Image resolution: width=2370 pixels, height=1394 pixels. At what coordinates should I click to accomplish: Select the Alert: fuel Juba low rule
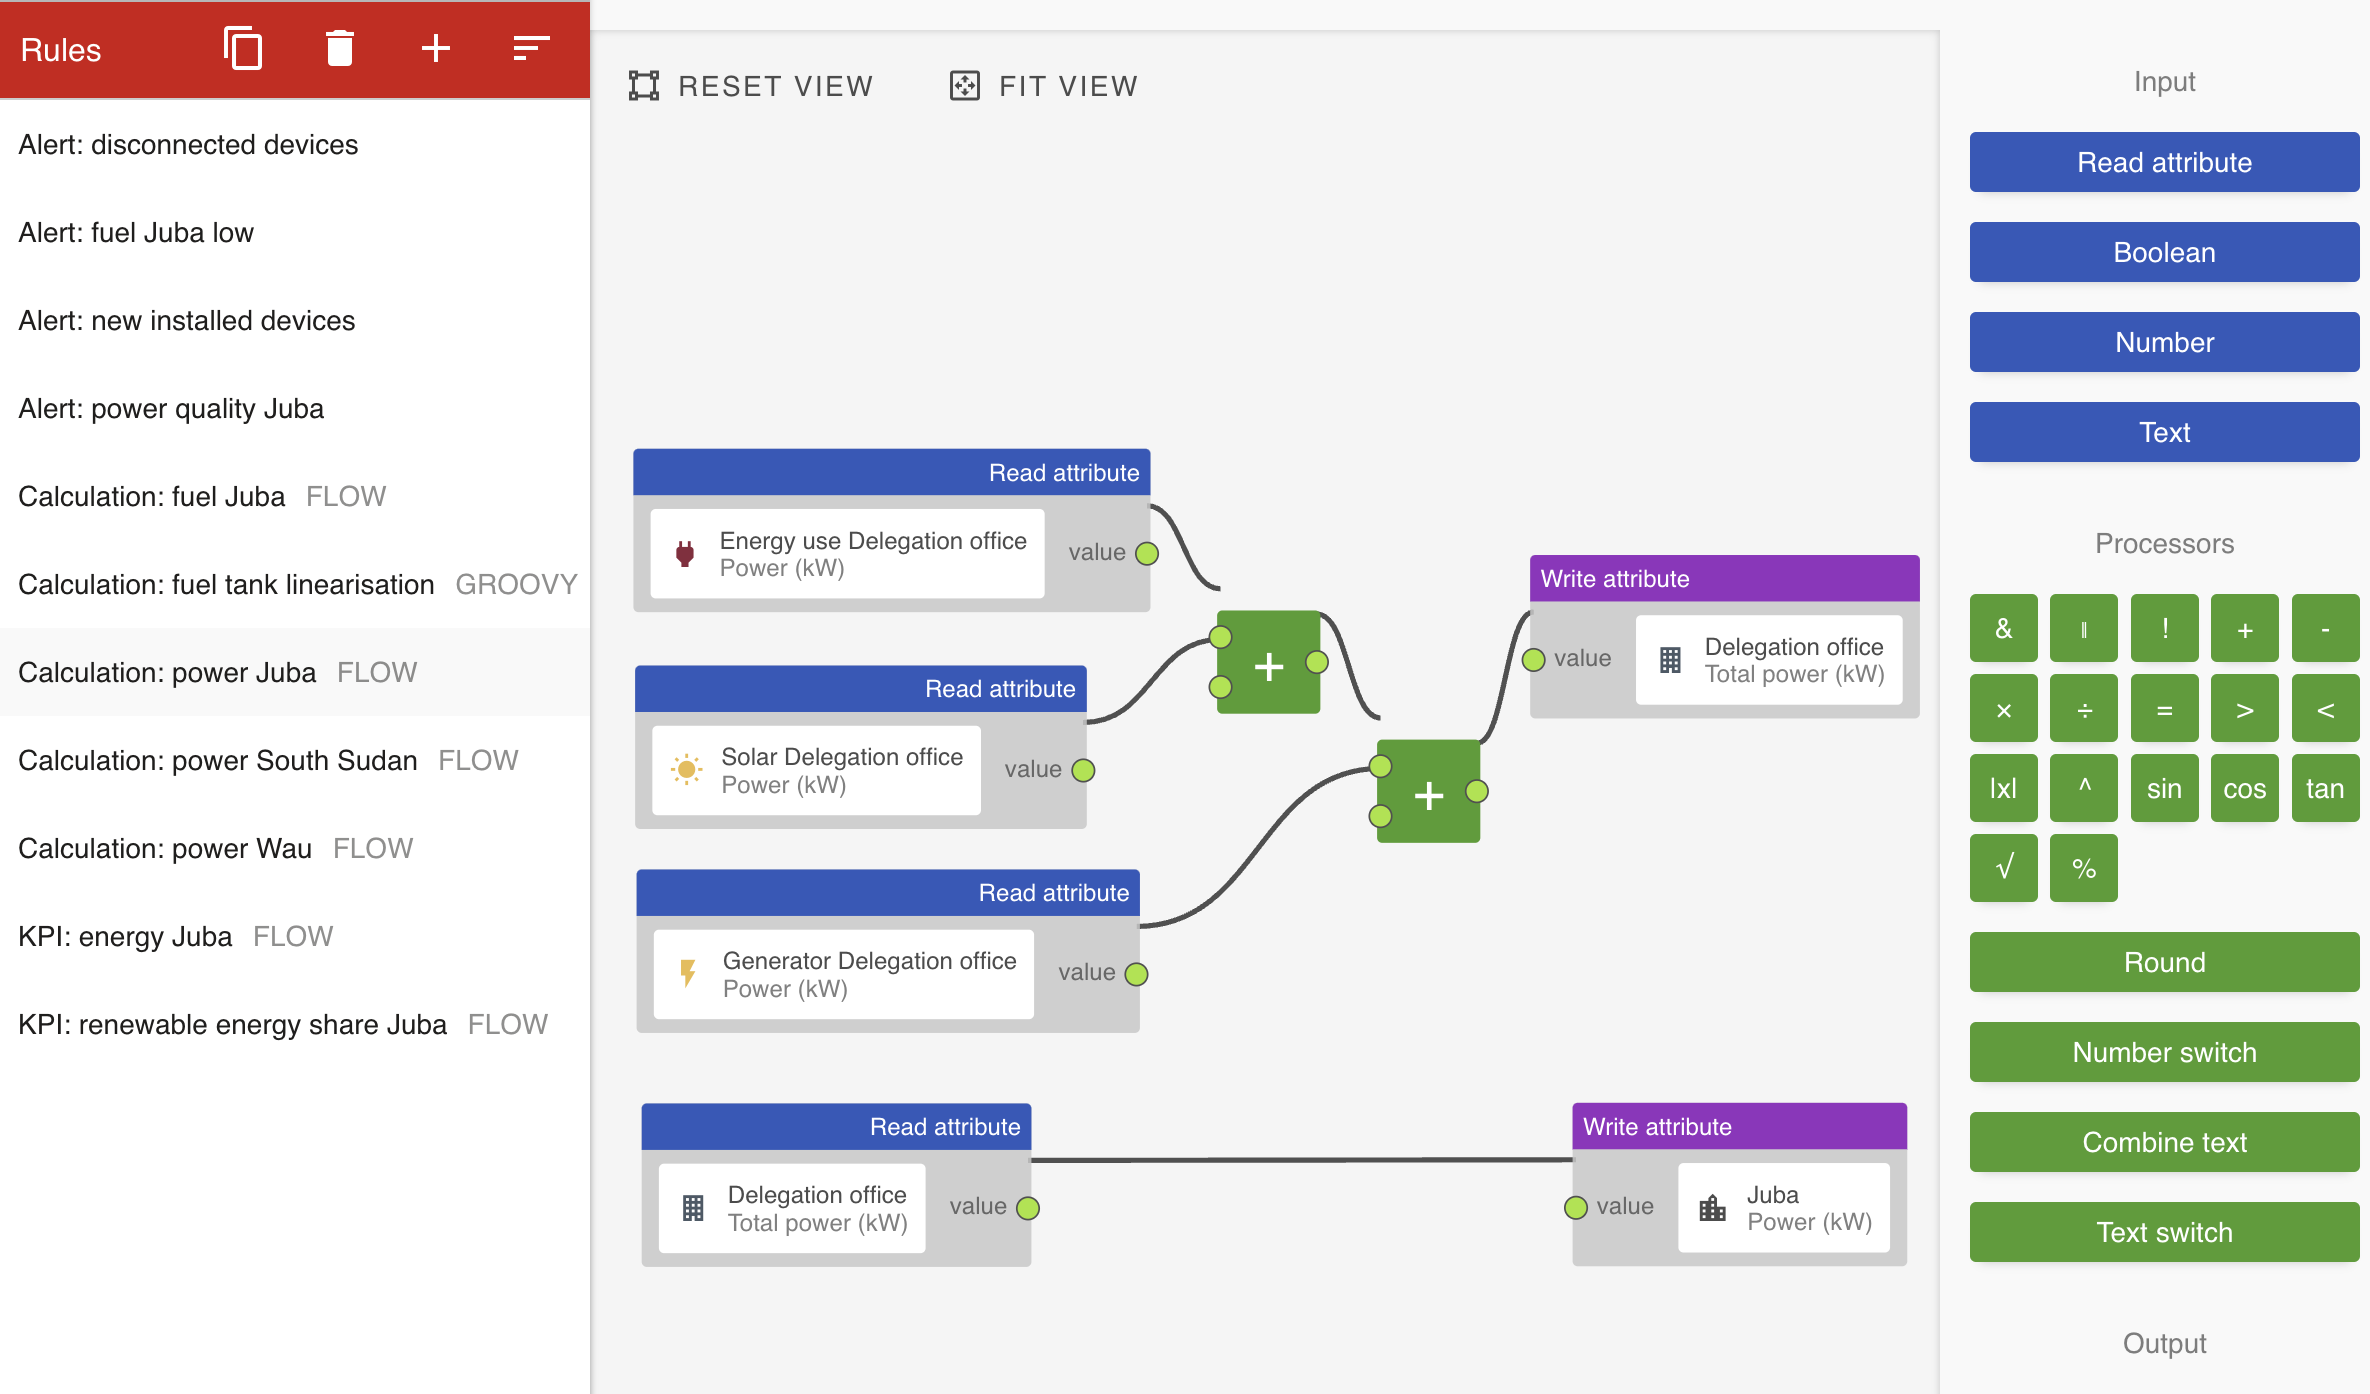[136, 232]
